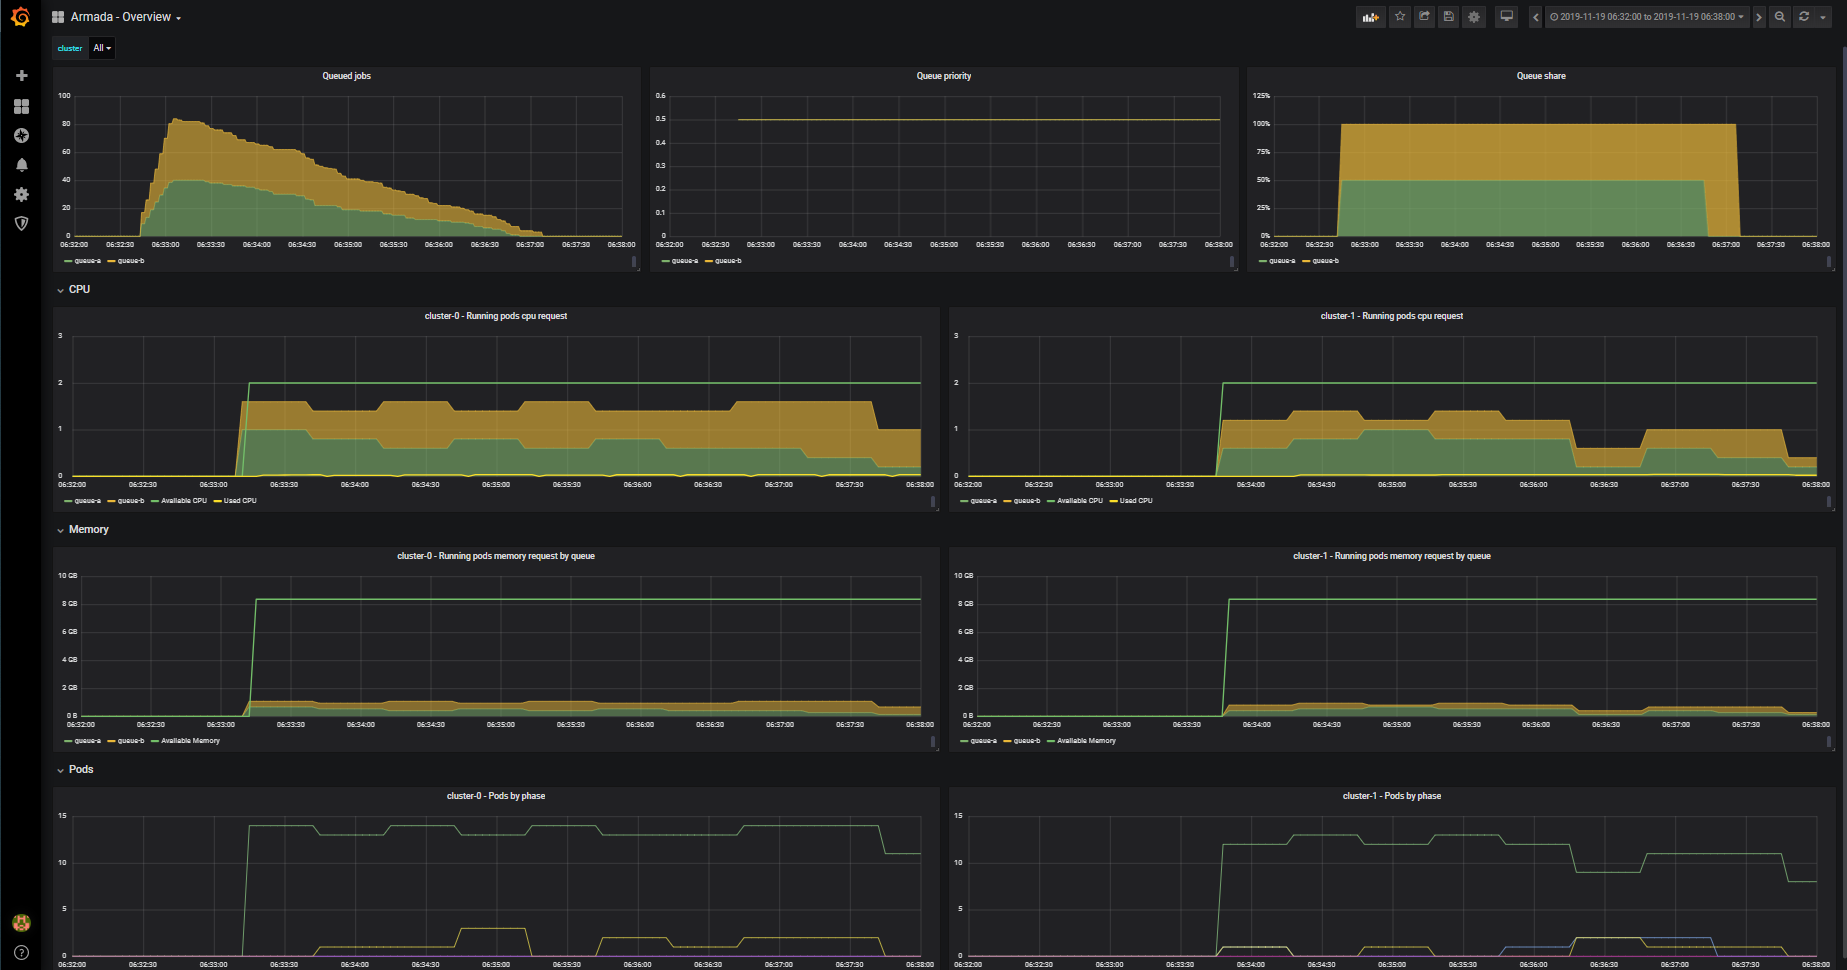Click queue-a color line in Queue share legend

click(1262, 261)
